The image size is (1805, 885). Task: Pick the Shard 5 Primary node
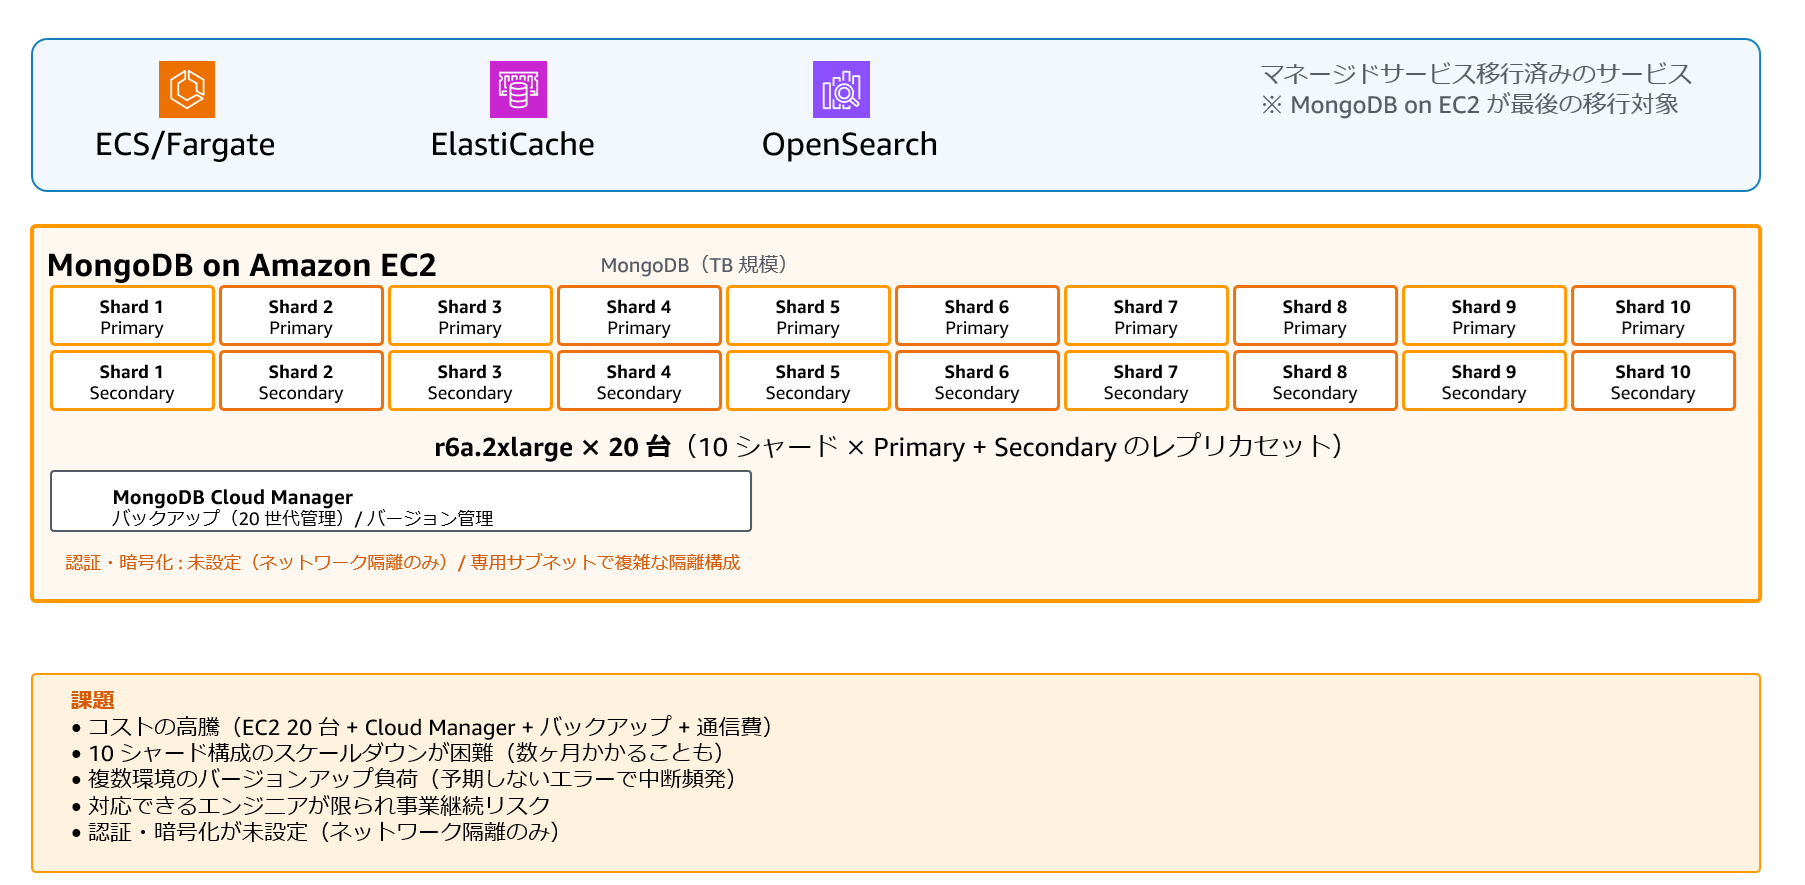coord(808,316)
